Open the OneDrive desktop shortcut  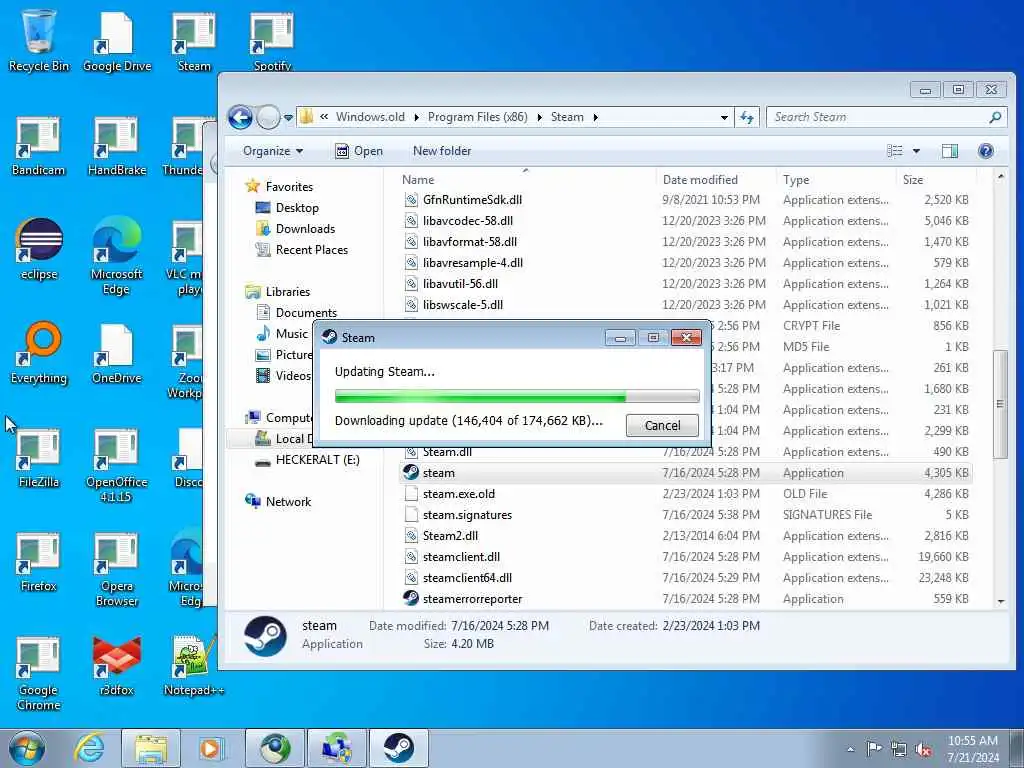(x=117, y=353)
